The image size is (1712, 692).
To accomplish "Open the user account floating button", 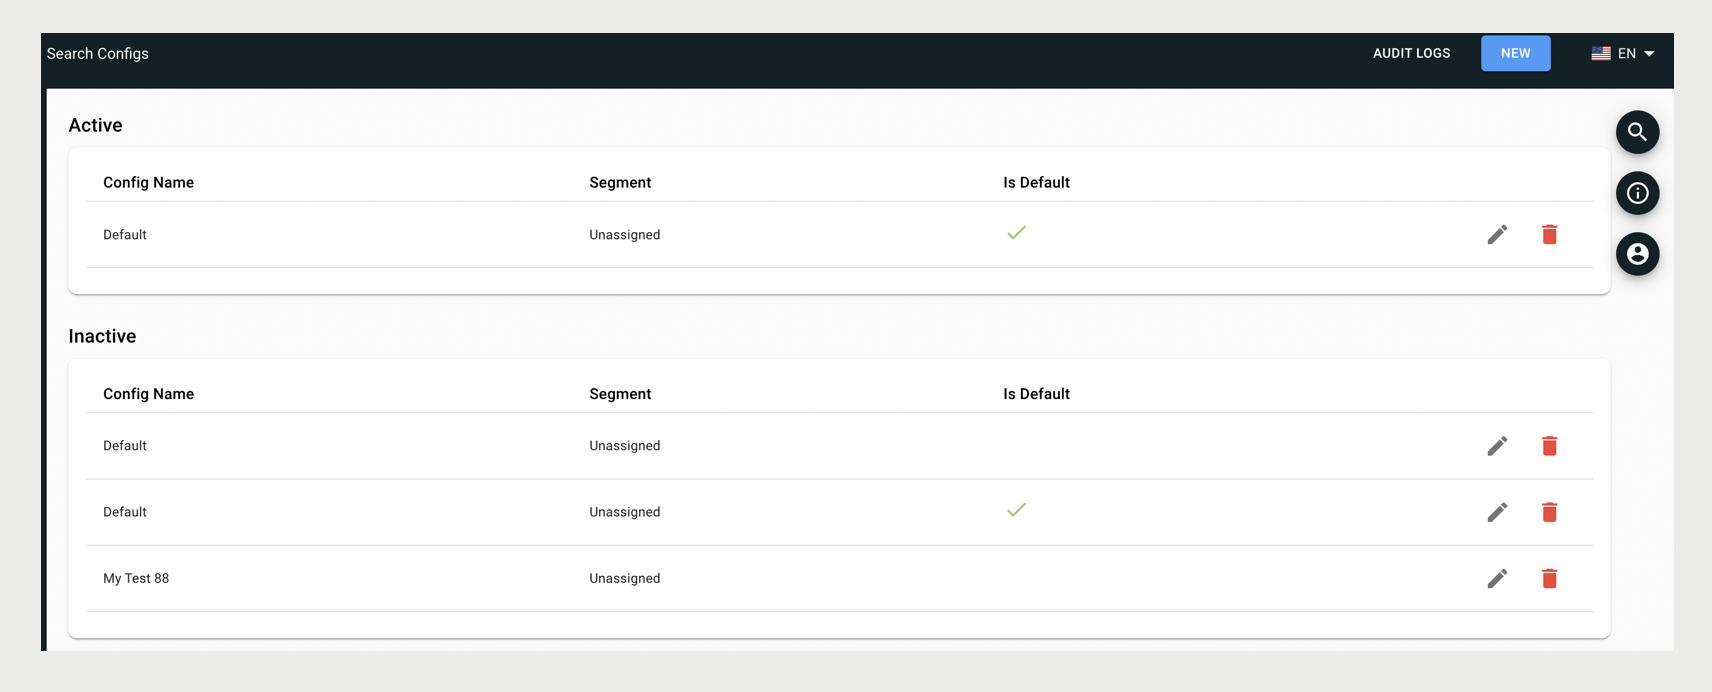I will pos(1637,254).
